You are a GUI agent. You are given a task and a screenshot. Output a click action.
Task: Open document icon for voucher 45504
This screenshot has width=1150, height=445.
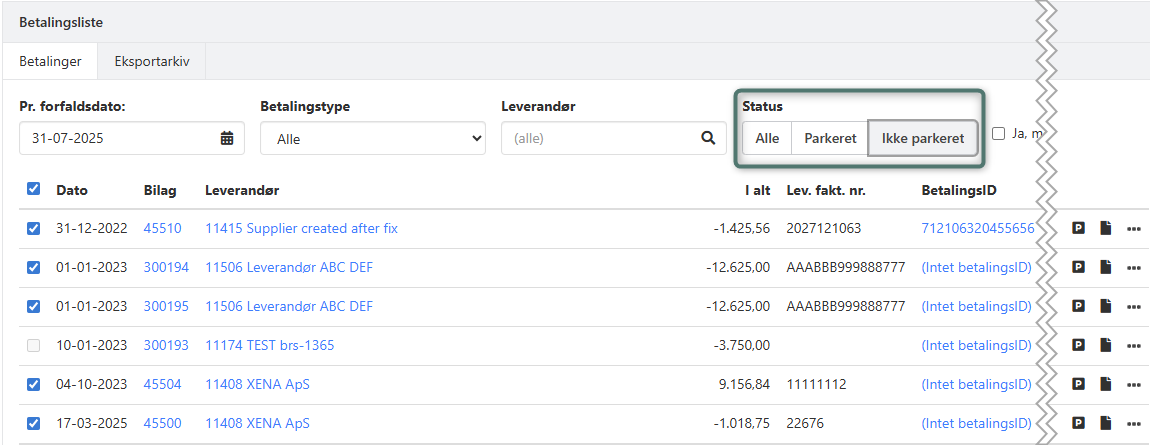[1106, 384]
